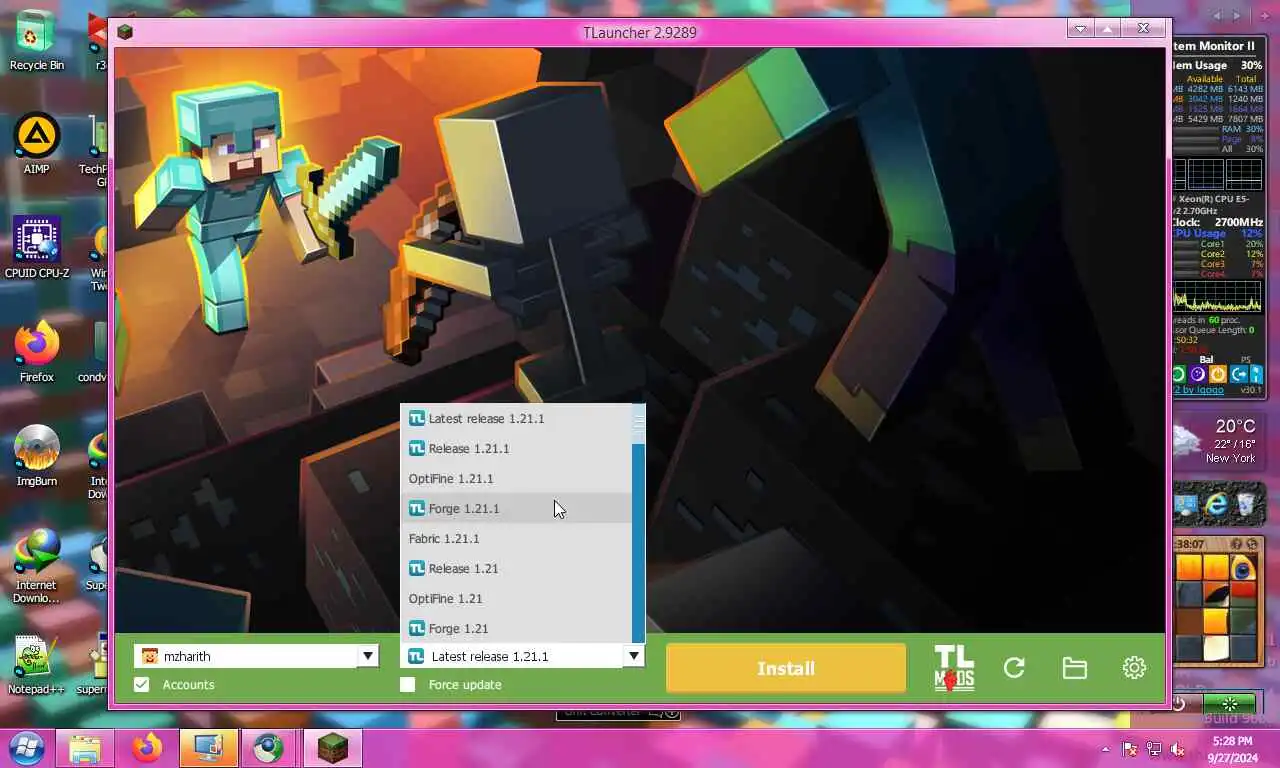Click the Internet Explorer gadget icon

[1216, 504]
